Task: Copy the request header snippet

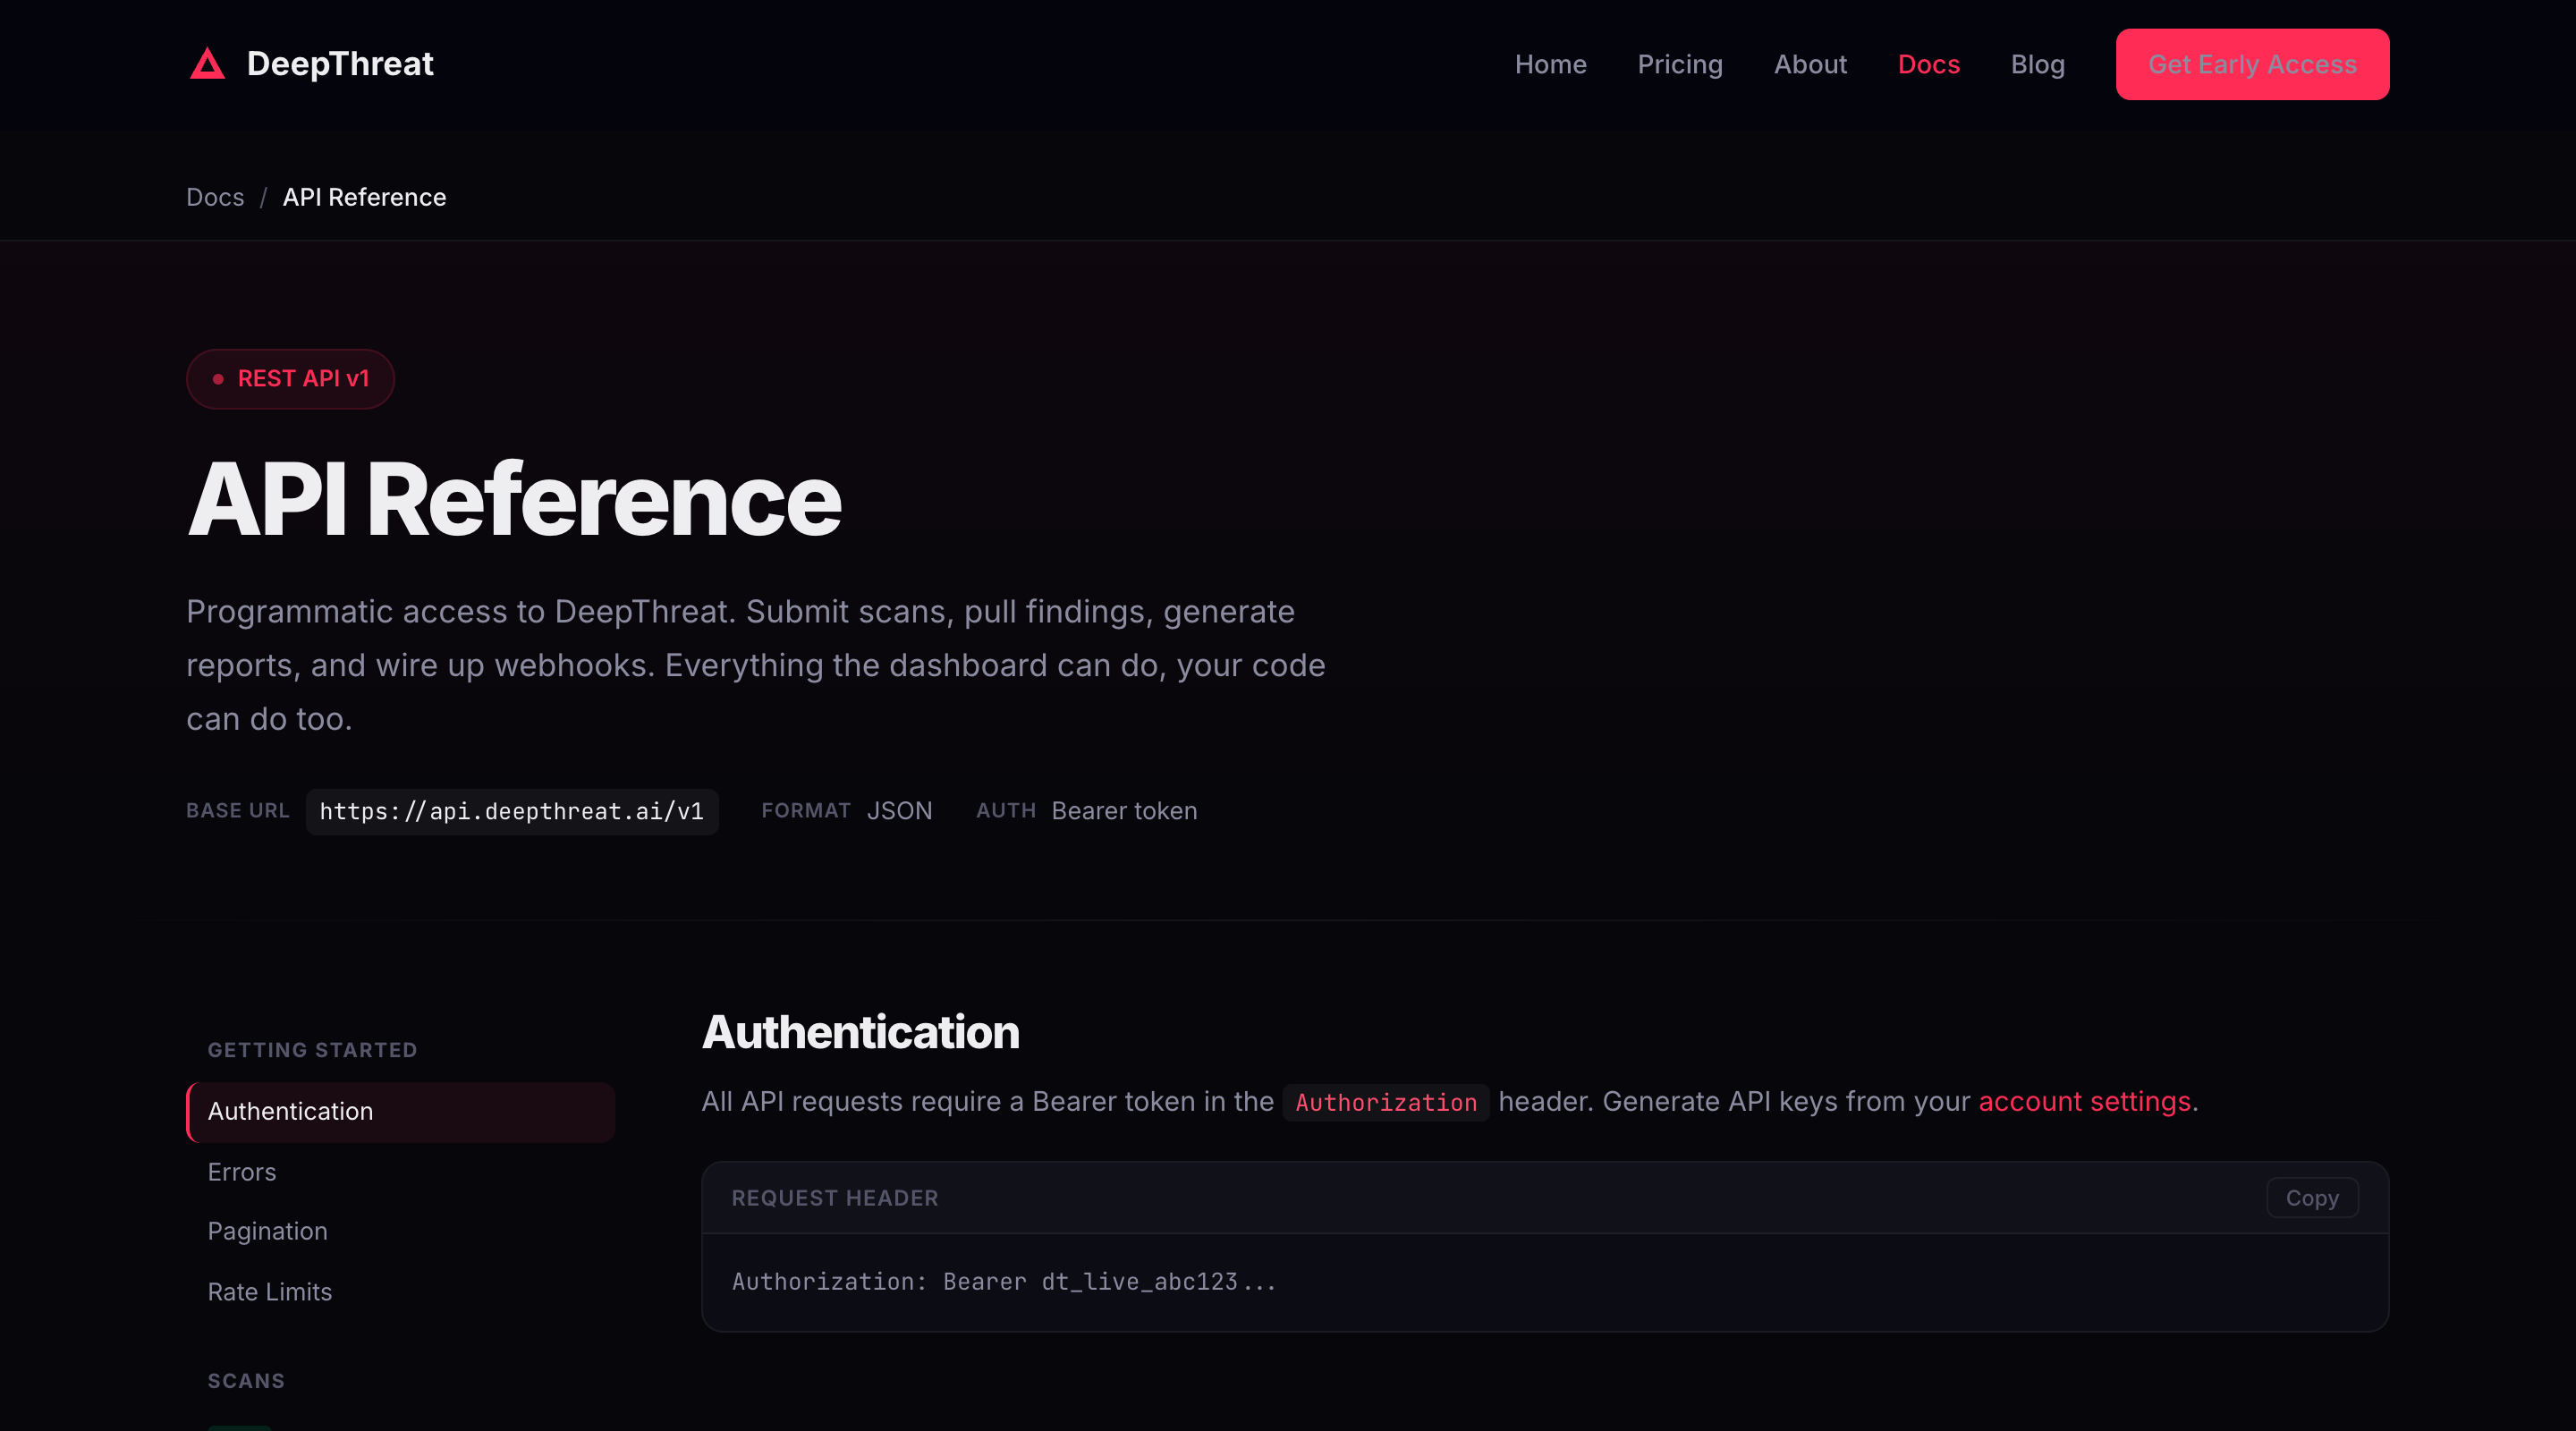Action: pos(2311,1198)
